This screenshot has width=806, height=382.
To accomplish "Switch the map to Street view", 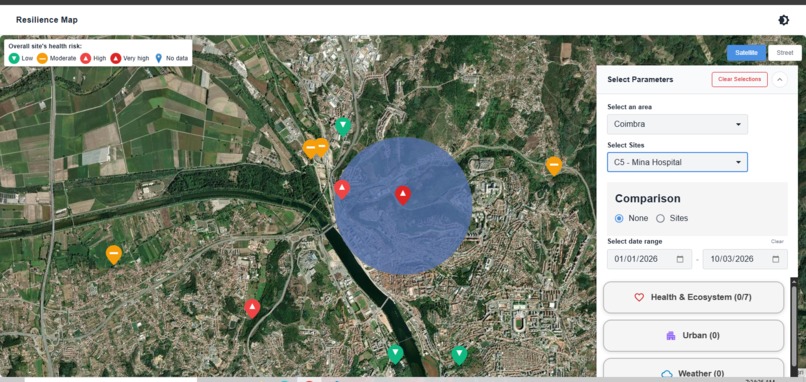I will (x=784, y=52).
